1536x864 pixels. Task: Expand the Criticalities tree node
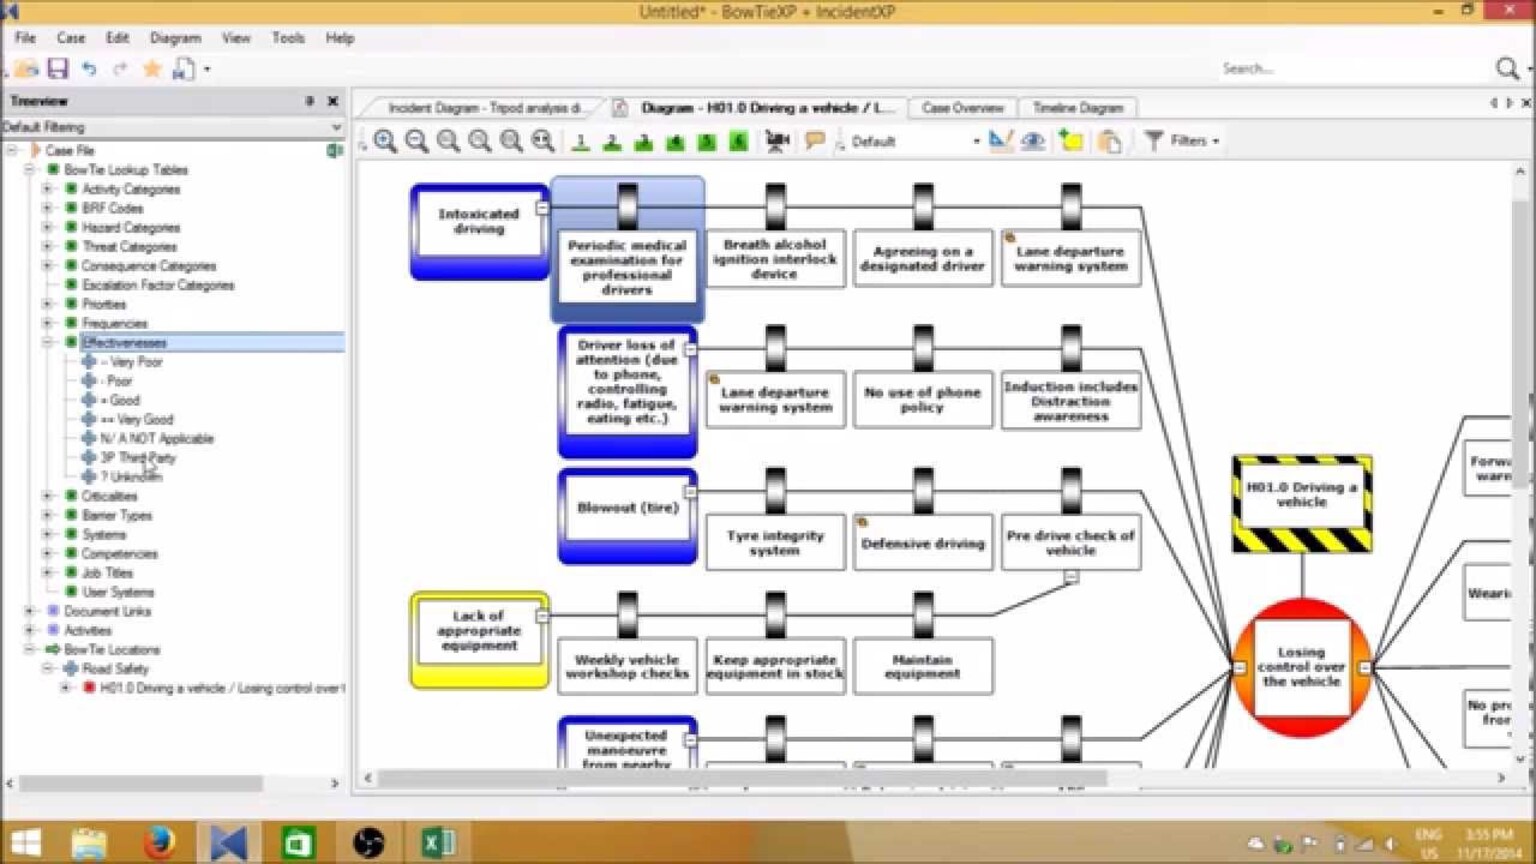(x=47, y=496)
